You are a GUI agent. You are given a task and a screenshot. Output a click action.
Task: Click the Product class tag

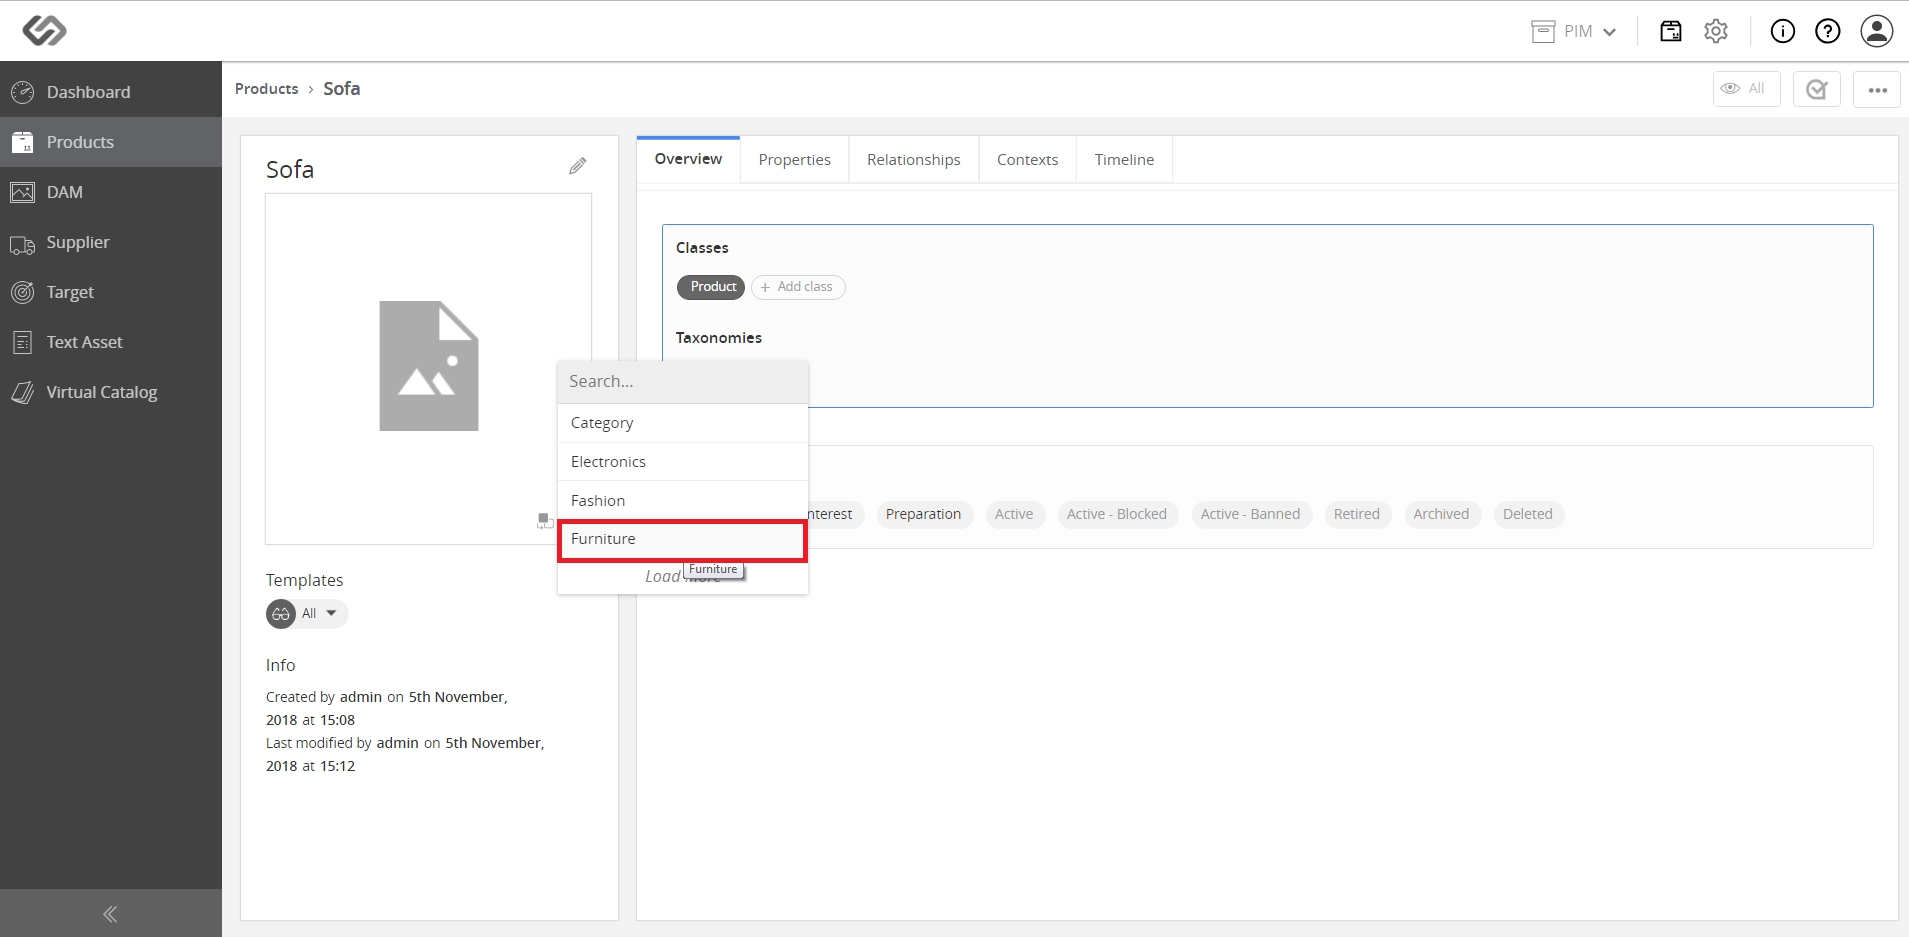point(712,287)
